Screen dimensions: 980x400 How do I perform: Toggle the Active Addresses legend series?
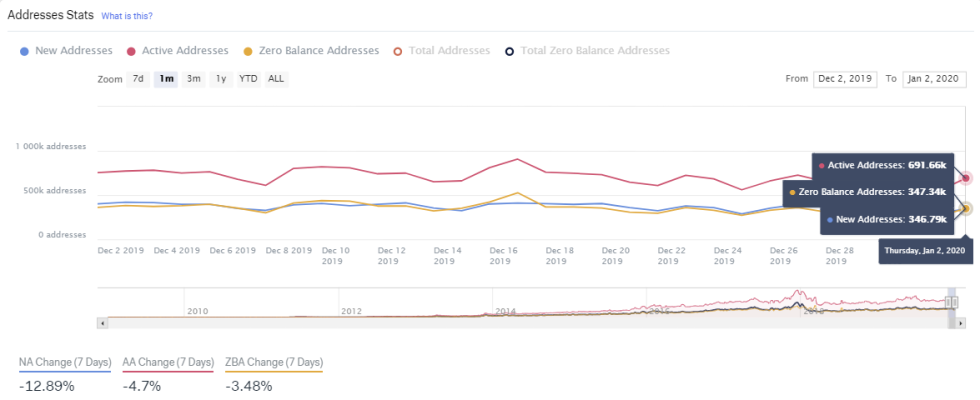pyautogui.click(x=183, y=50)
